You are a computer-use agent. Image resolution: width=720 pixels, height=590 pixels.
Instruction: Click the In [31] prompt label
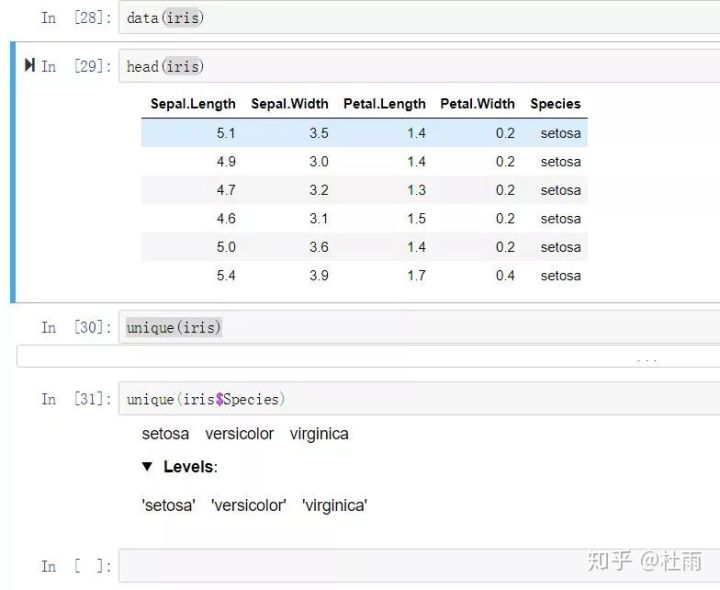(x=76, y=399)
